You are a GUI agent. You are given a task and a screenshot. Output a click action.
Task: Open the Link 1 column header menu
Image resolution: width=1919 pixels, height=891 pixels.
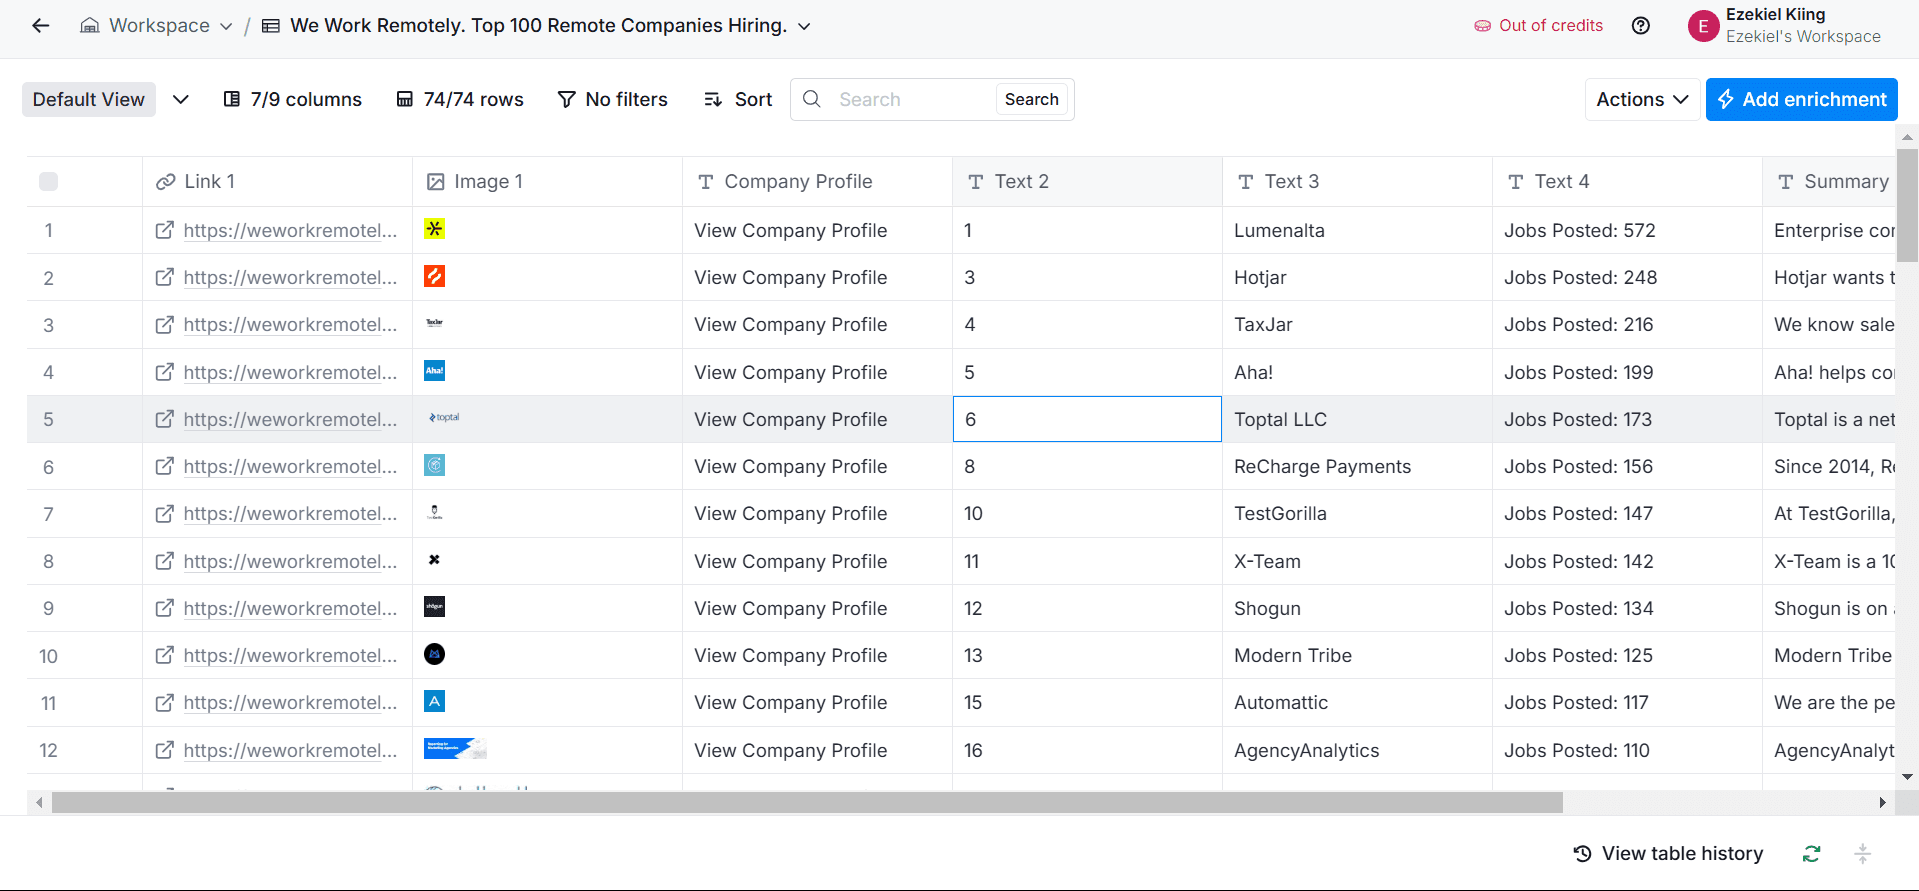coord(277,181)
